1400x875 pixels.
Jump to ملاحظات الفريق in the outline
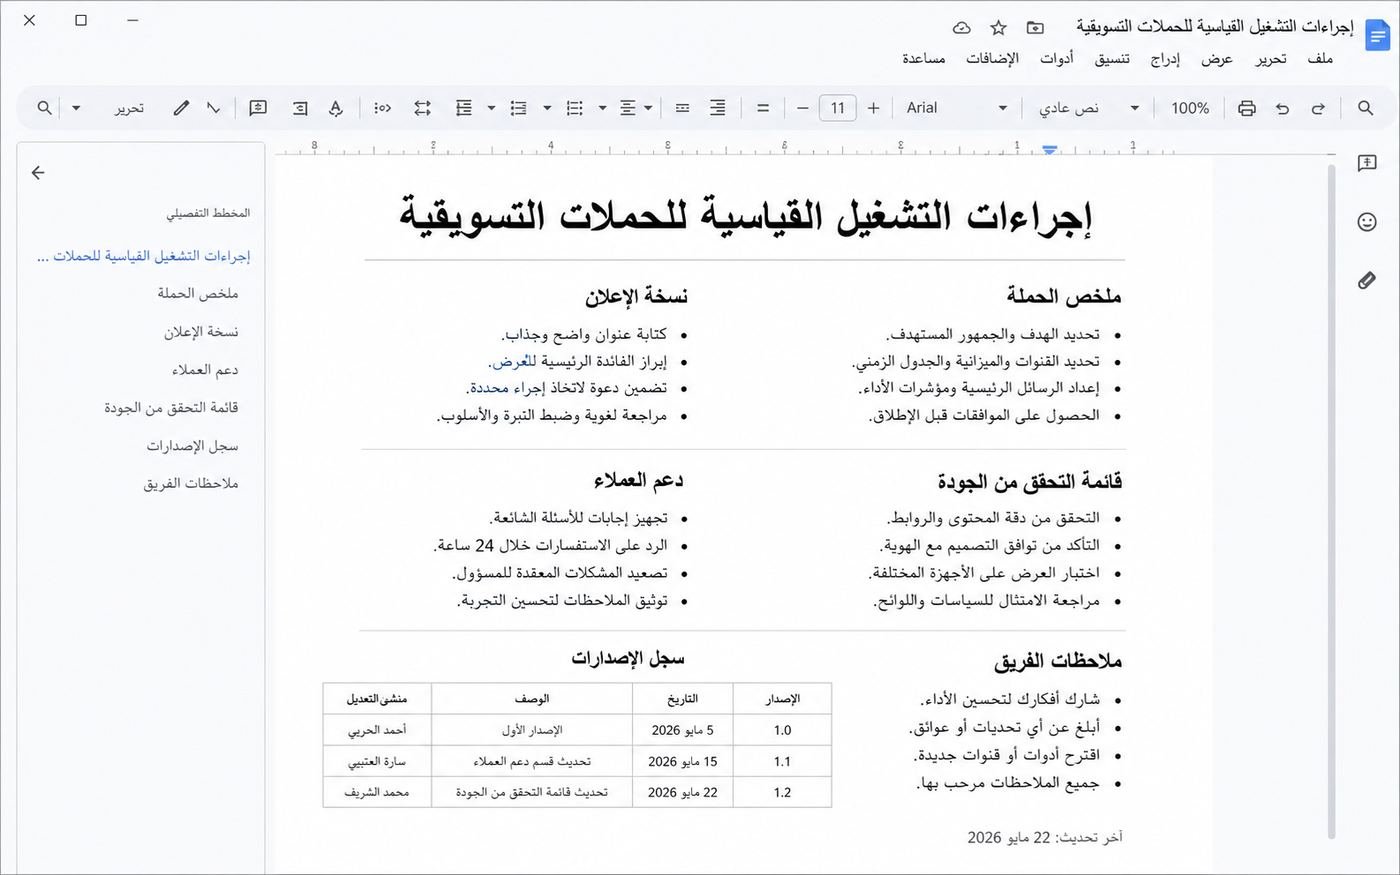coord(190,483)
